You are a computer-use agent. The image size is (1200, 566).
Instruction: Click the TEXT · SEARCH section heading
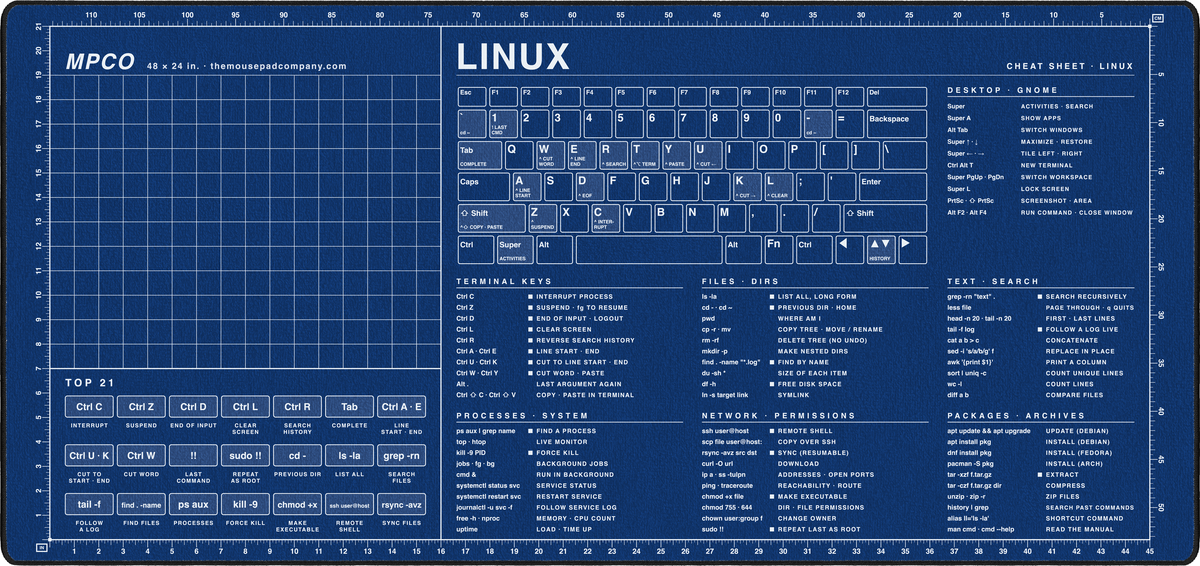pos(993,282)
